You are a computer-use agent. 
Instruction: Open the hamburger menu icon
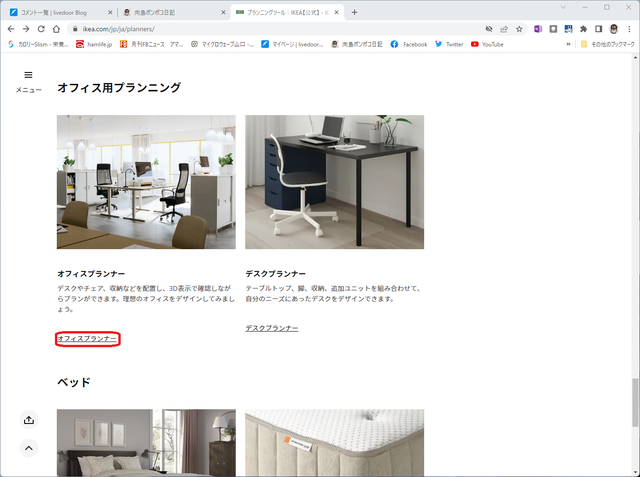point(28,75)
